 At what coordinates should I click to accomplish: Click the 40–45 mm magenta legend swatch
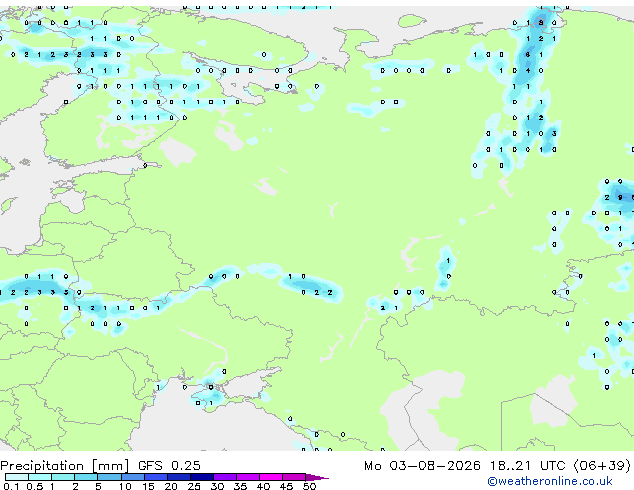(x=271, y=477)
